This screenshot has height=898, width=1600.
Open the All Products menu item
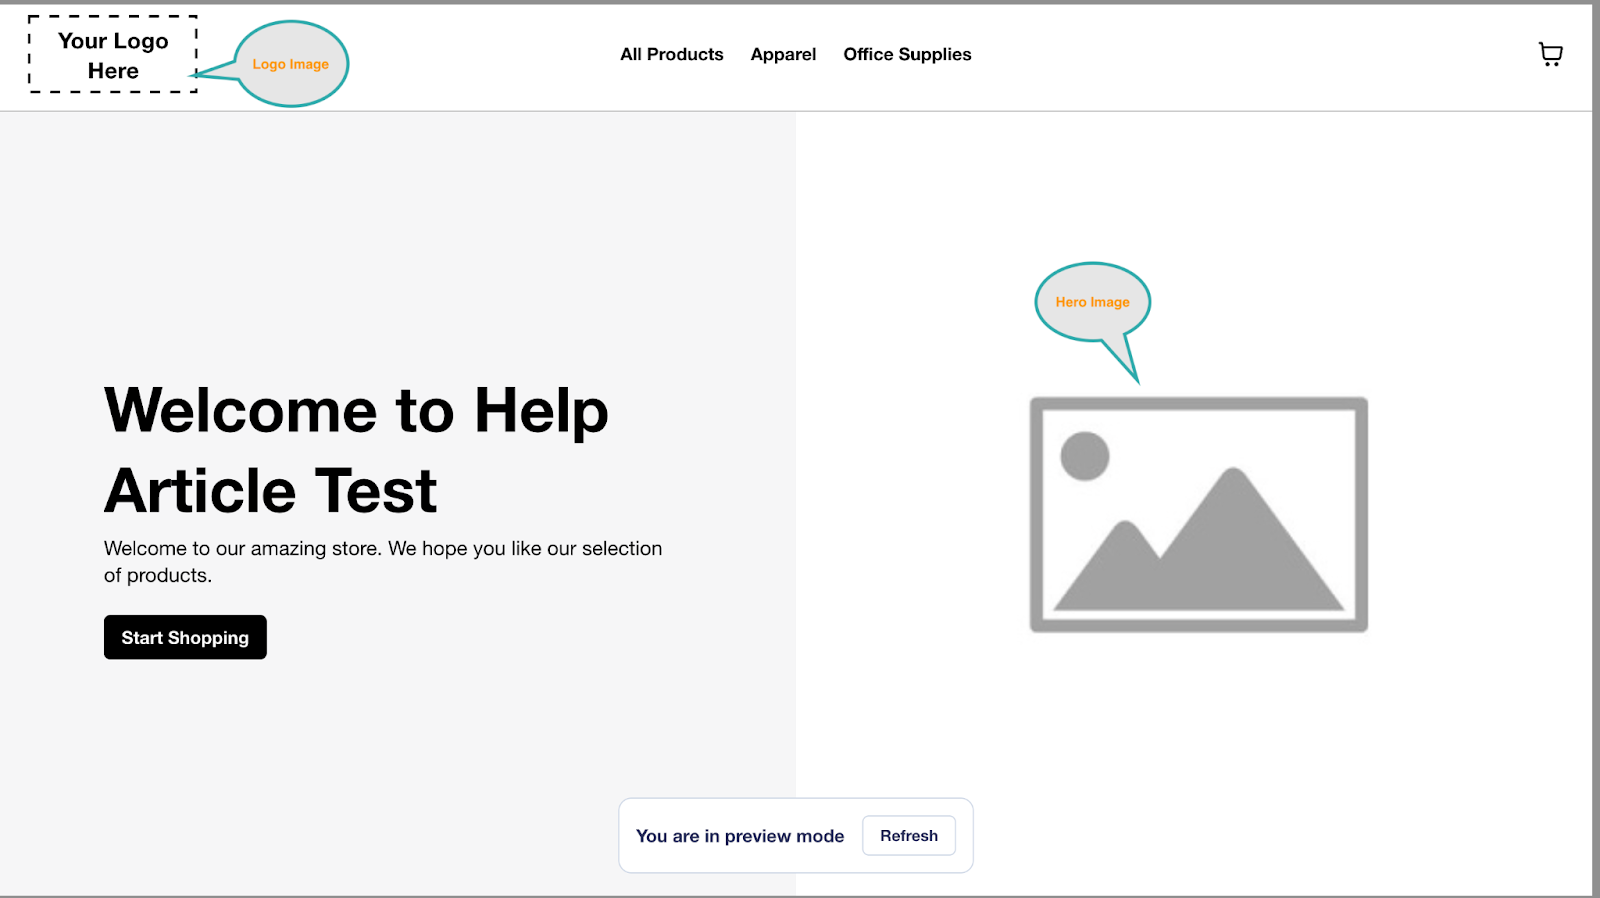(671, 54)
